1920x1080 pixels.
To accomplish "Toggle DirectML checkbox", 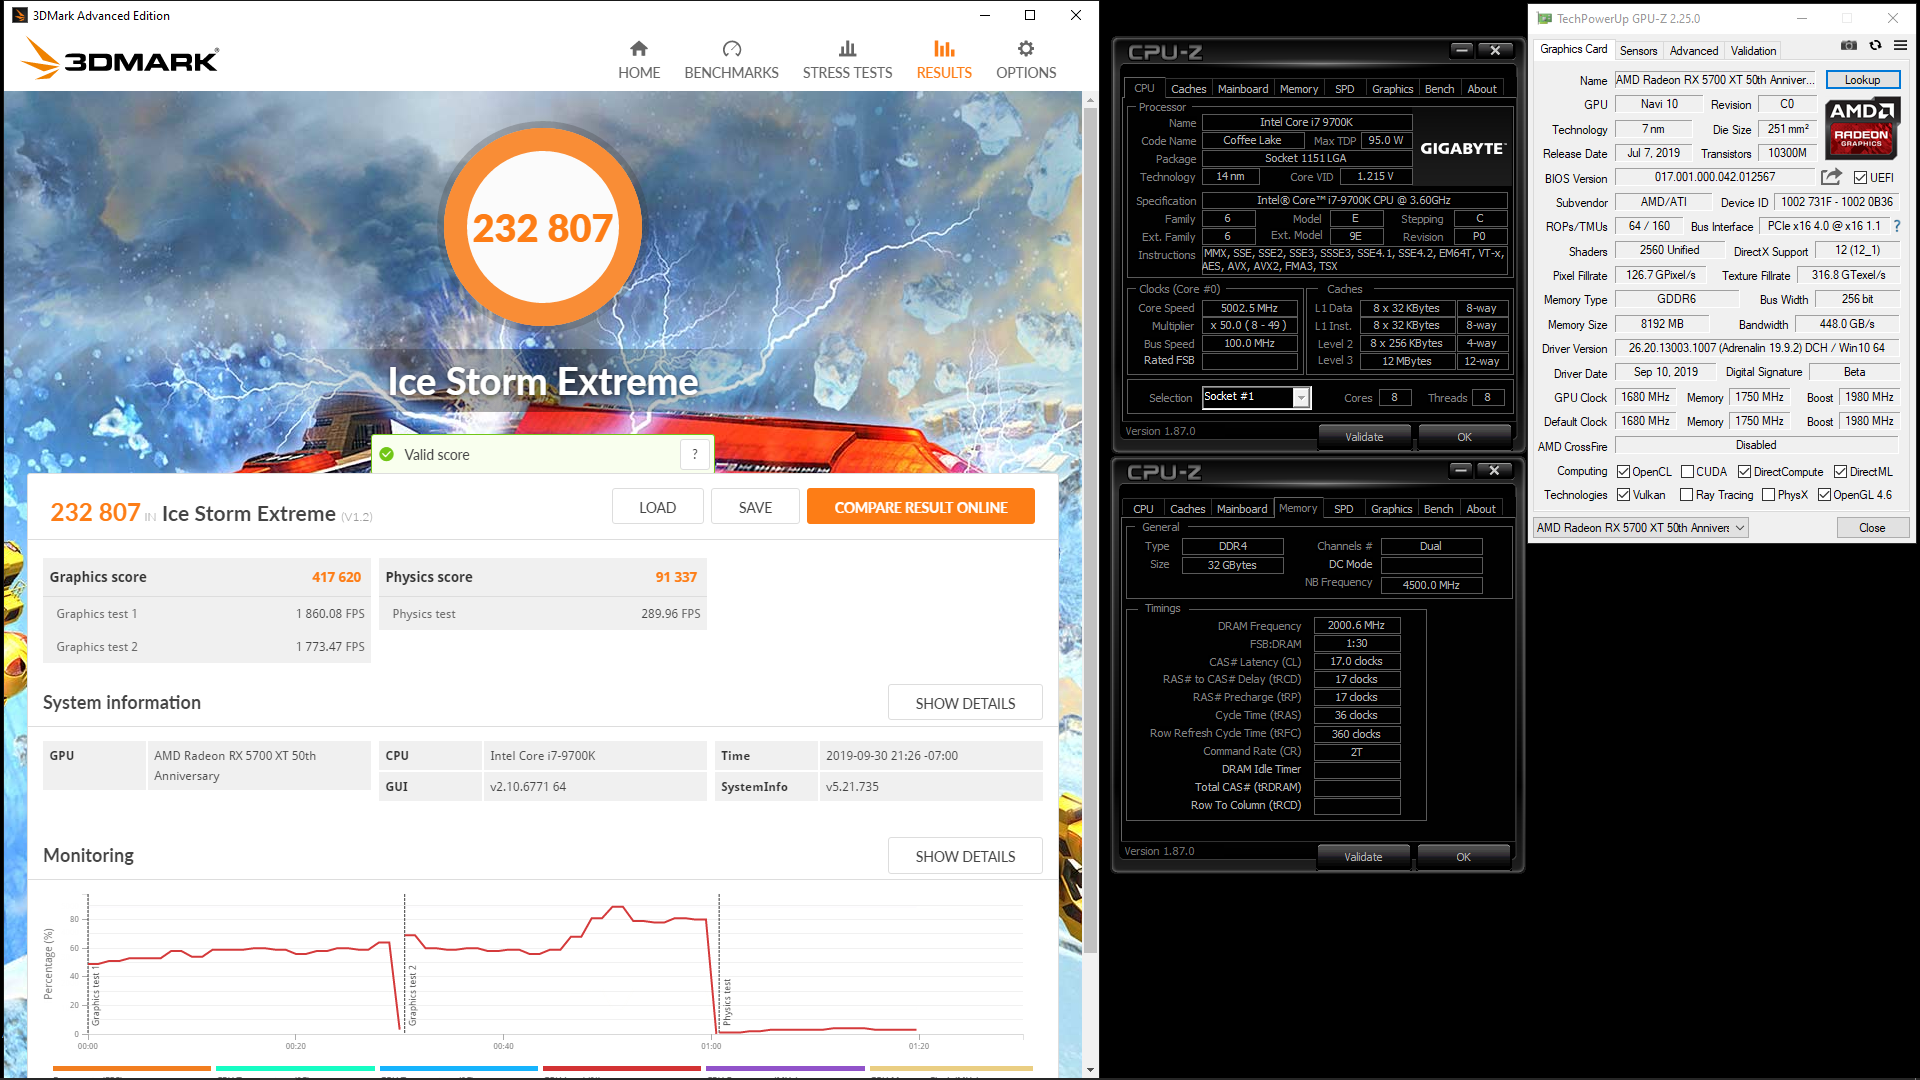I will [x=1840, y=472].
